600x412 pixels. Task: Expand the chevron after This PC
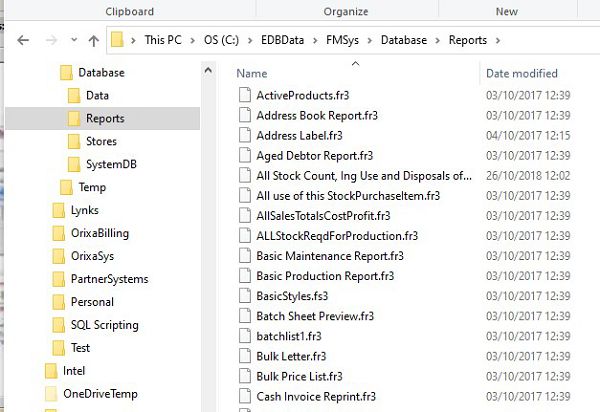tap(192, 40)
